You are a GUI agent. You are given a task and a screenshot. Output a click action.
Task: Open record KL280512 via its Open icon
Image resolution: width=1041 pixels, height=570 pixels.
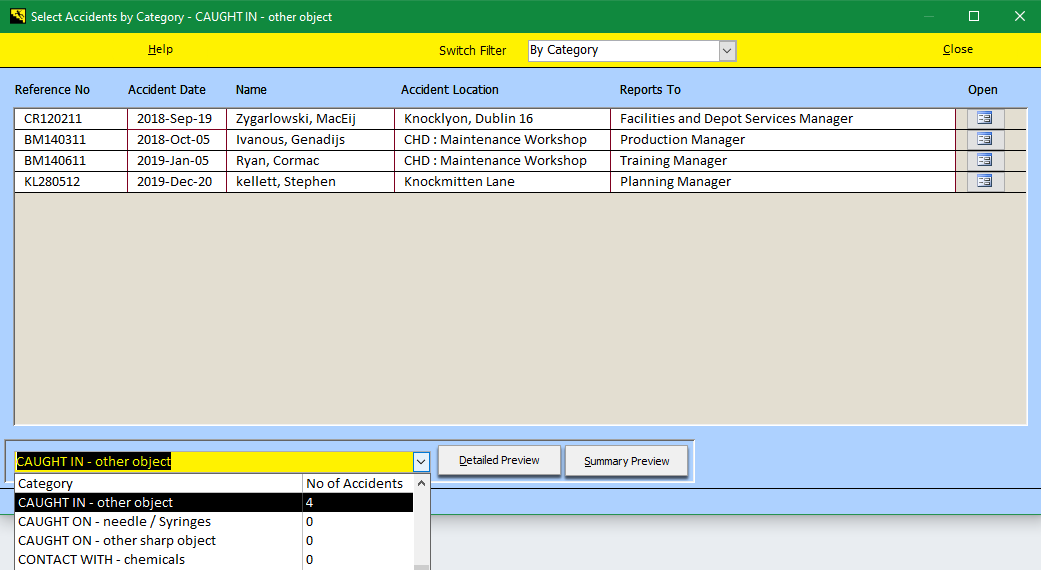(985, 181)
